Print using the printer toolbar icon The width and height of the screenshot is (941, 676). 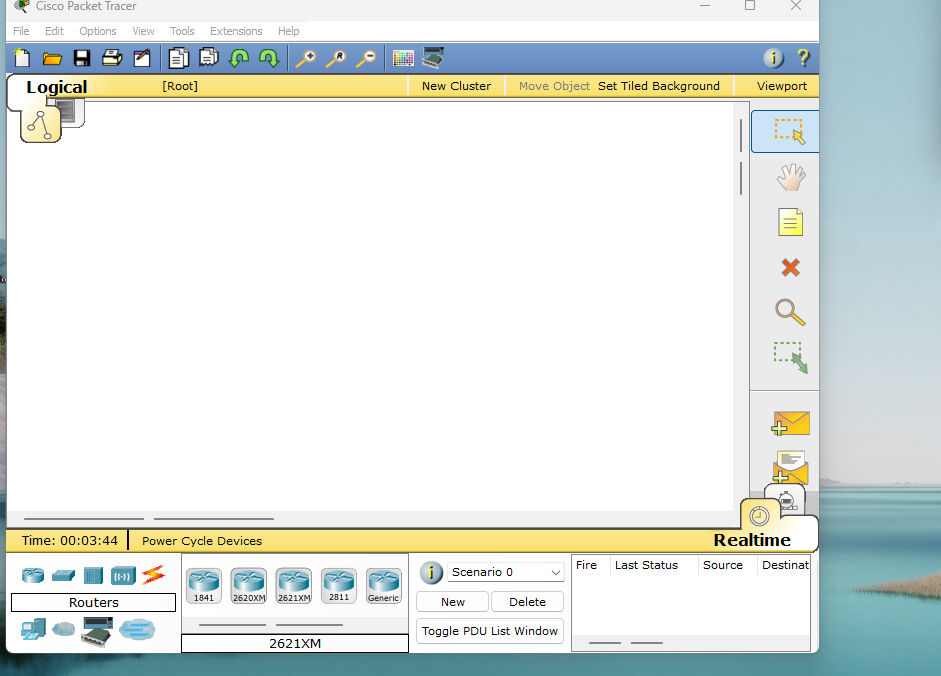click(x=112, y=58)
